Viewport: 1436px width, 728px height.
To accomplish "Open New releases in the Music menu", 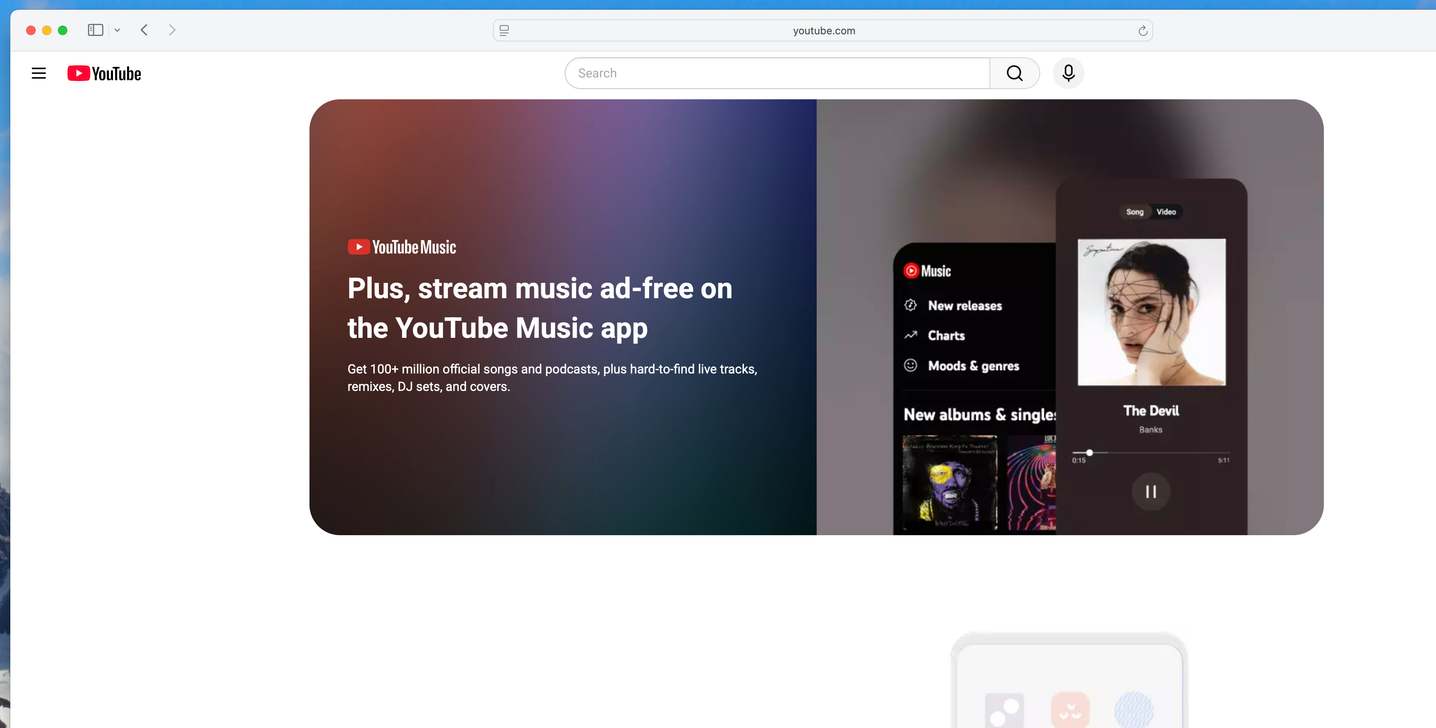I will pos(965,306).
